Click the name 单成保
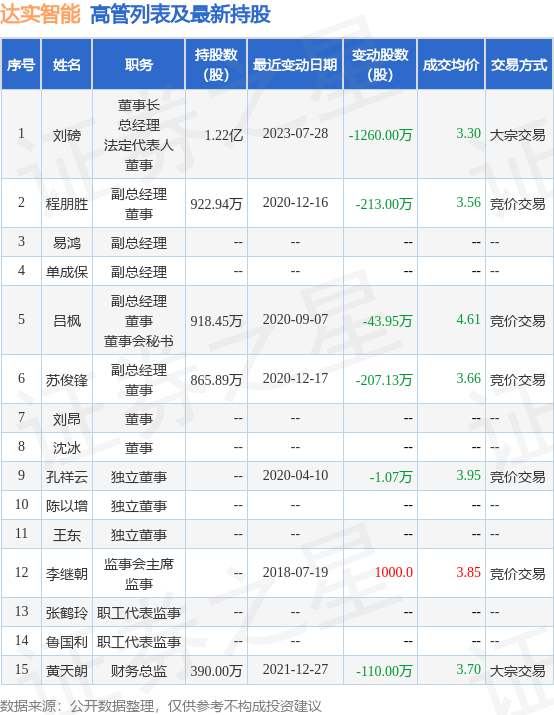 pos(67,272)
